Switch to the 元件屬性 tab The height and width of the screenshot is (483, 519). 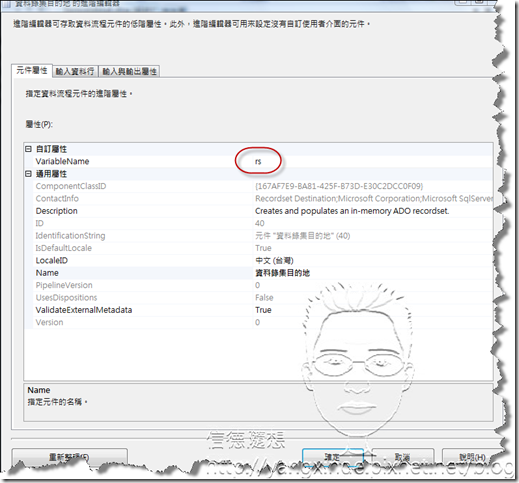[32, 71]
